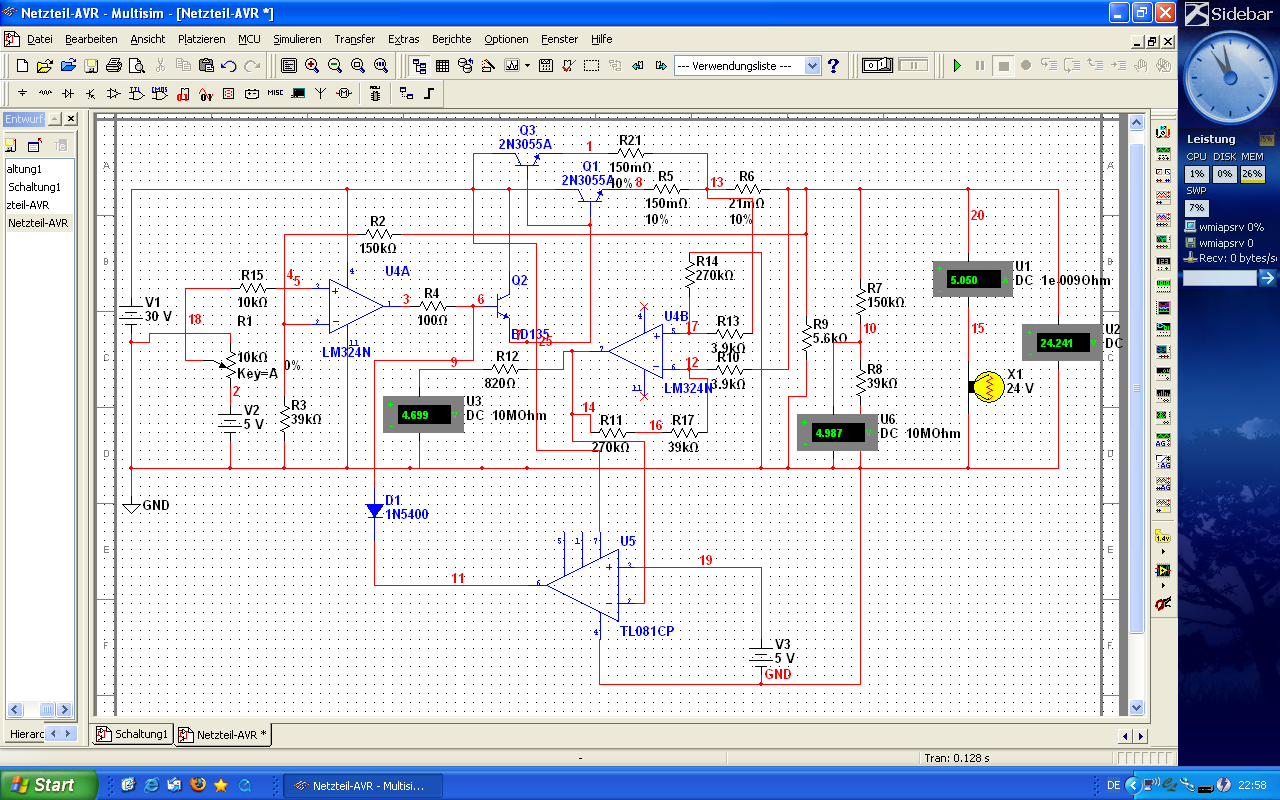Place an electromechanical motor component

coord(344,93)
